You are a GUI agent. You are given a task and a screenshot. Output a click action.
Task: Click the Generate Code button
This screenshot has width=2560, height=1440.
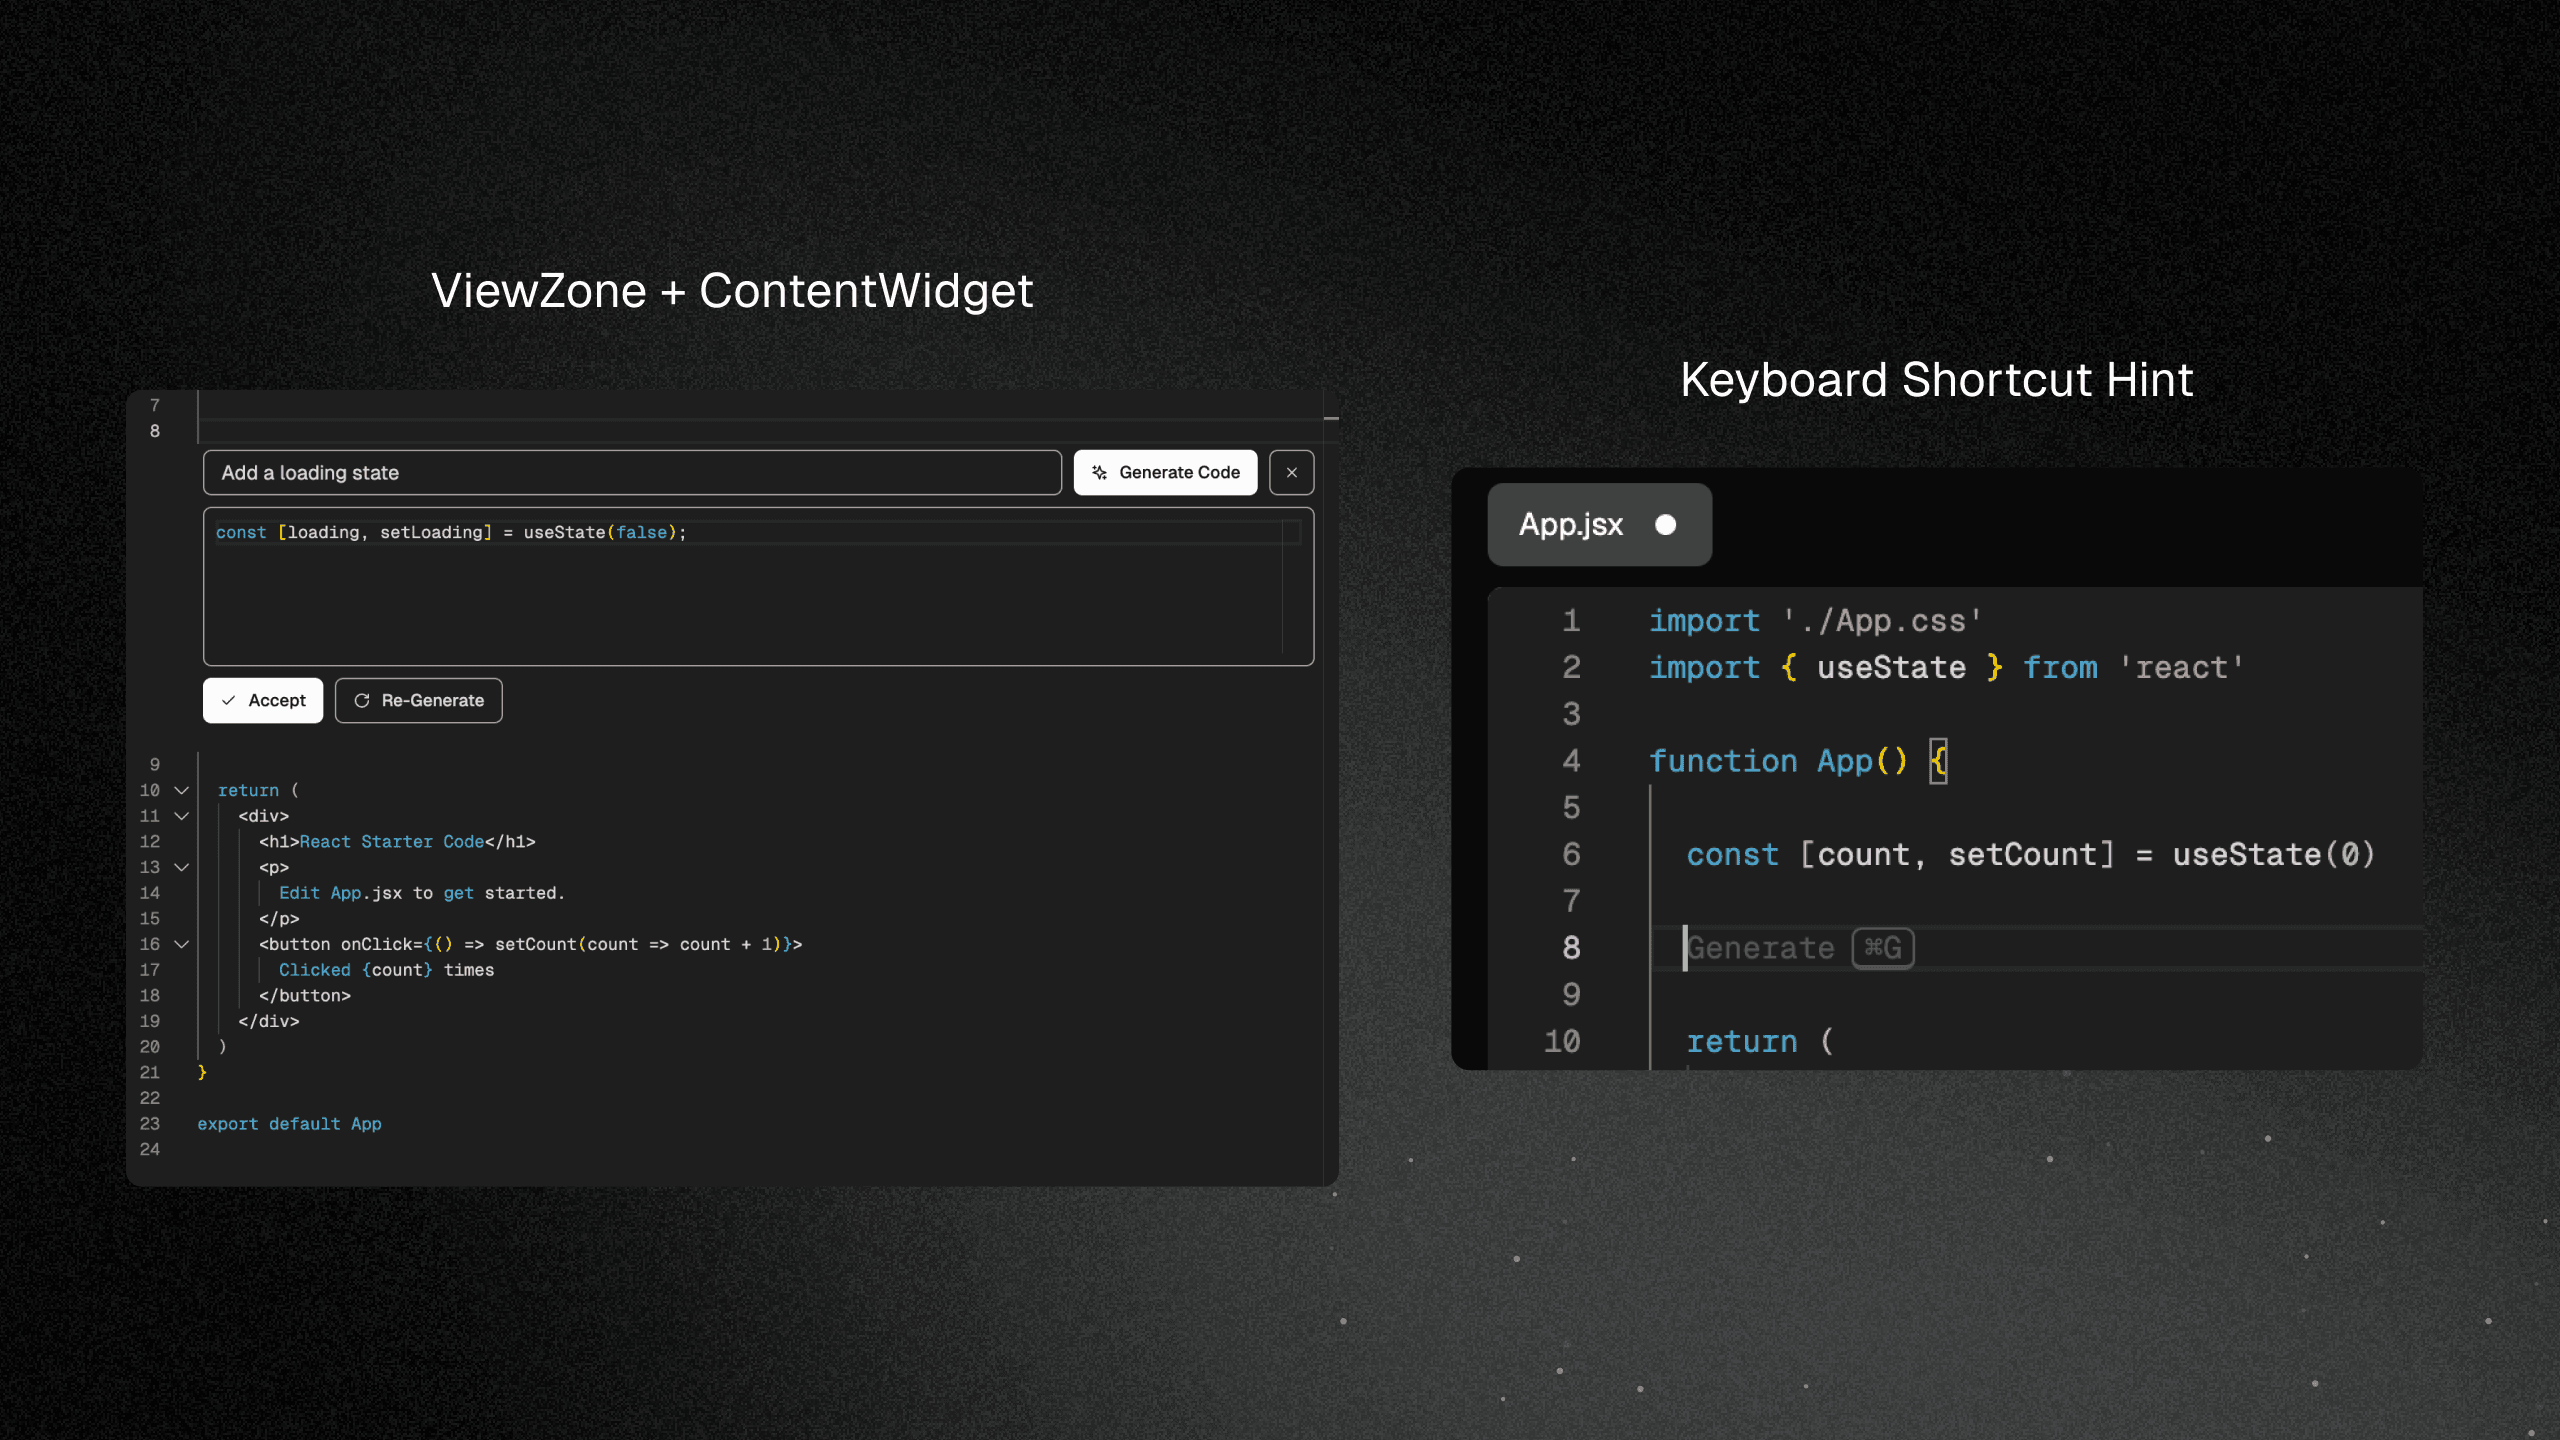[x=1165, y=472]
